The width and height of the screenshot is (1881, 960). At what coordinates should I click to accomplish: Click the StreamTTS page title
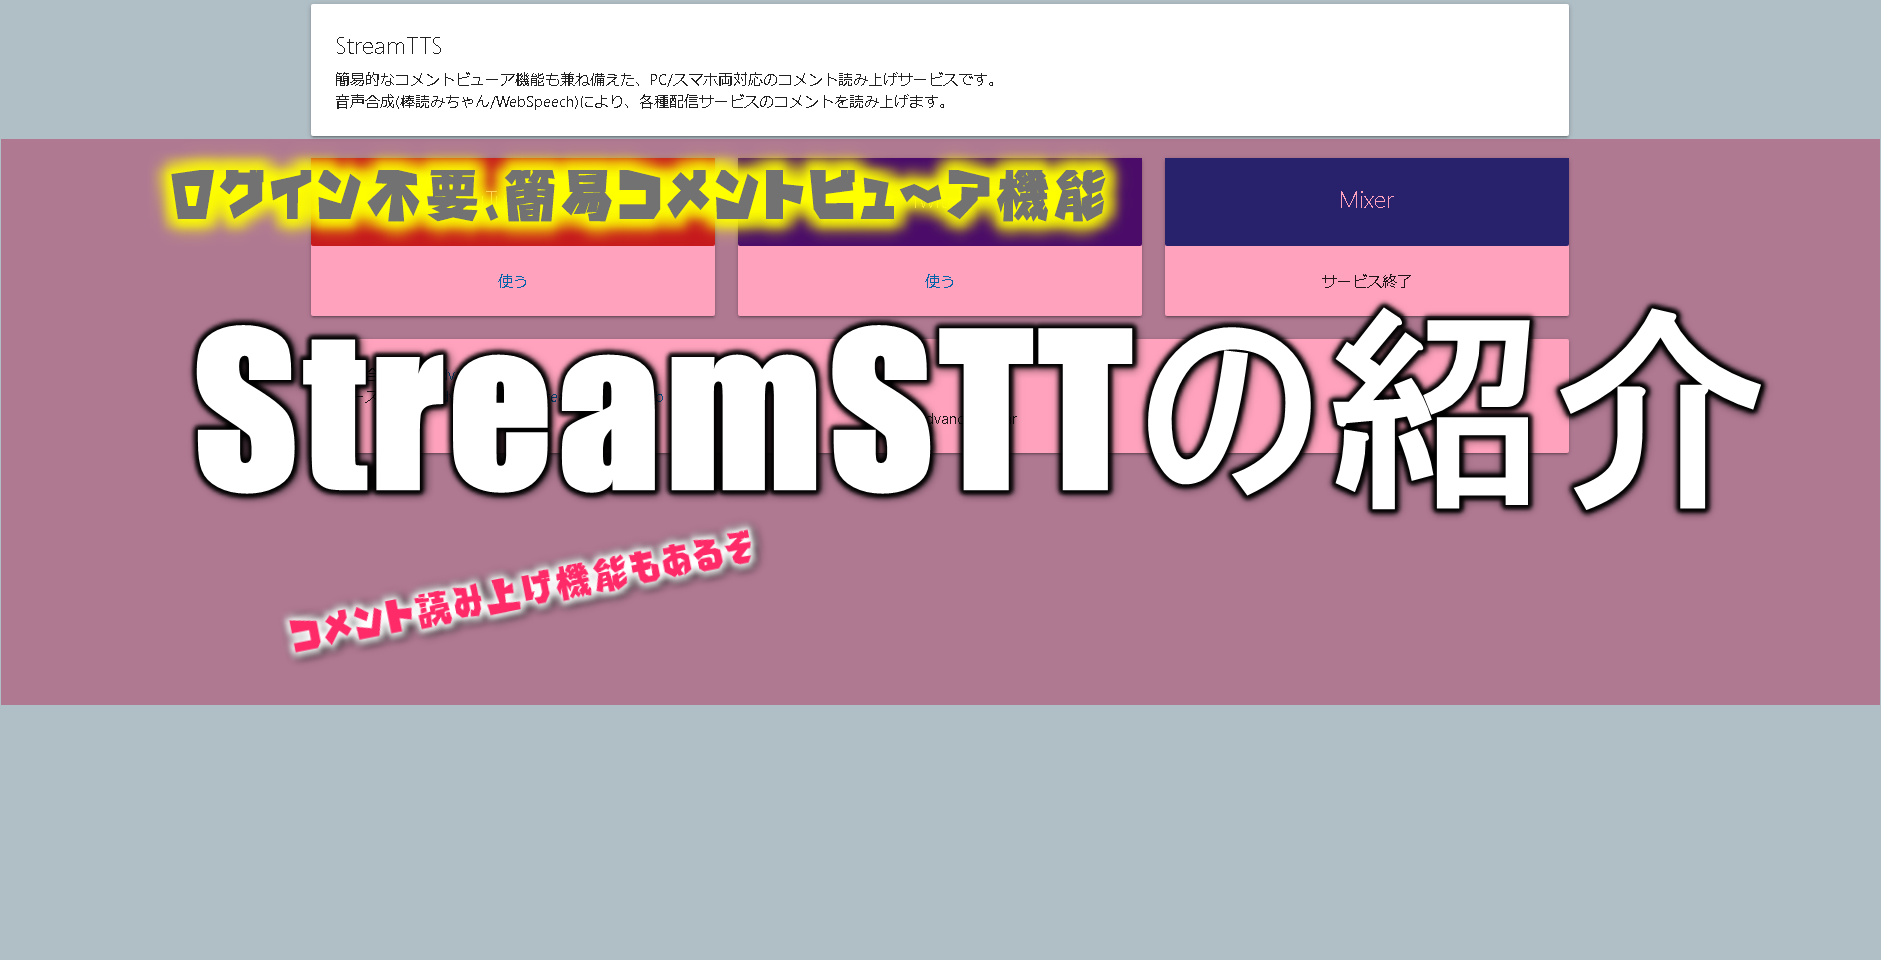(x=388, y=46)
